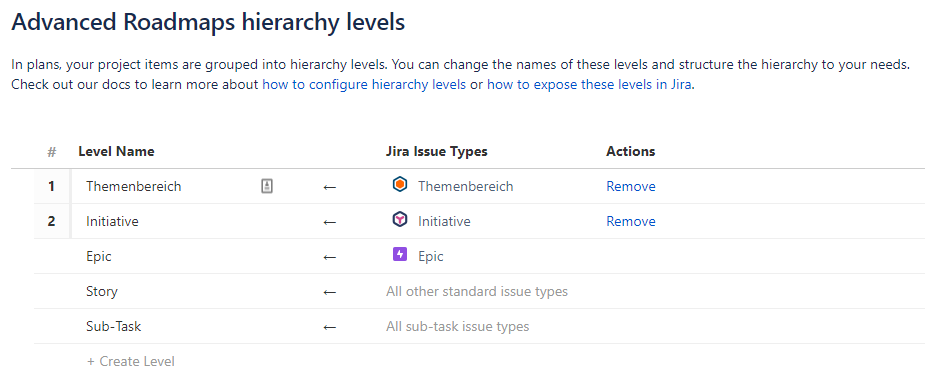Open 'how to expose these levels in Jira' link

[589, 84]
